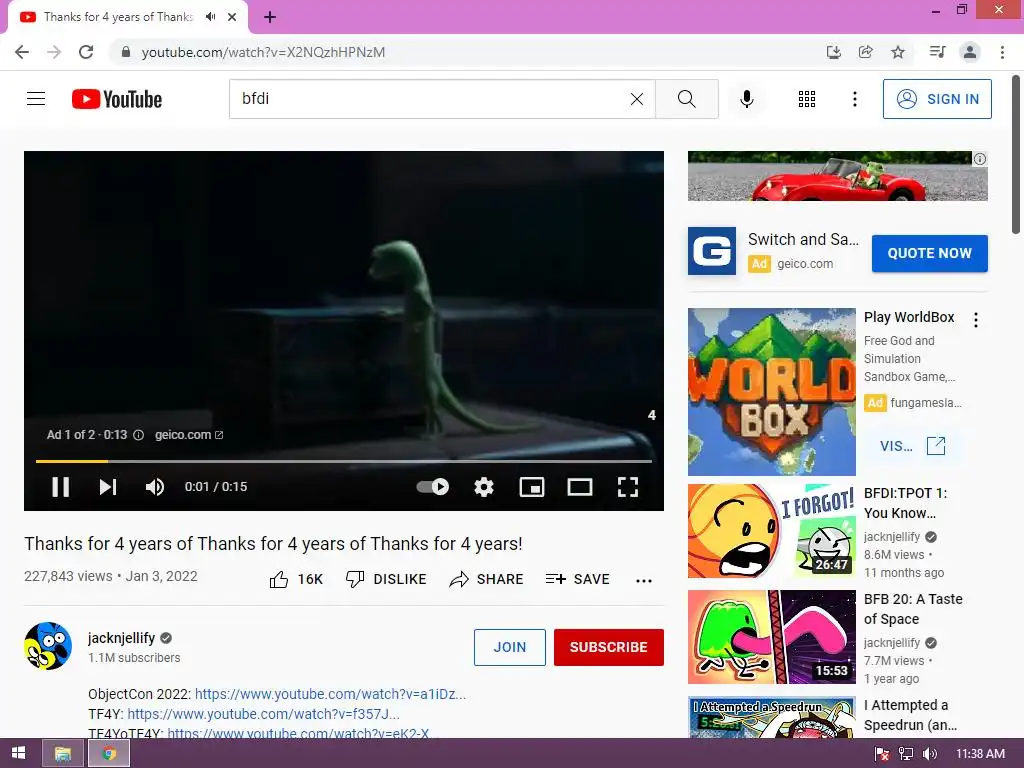Open jacknjellify channel avatar
1024x768 pixels.
pyautogui.click(x=48, y=647)
